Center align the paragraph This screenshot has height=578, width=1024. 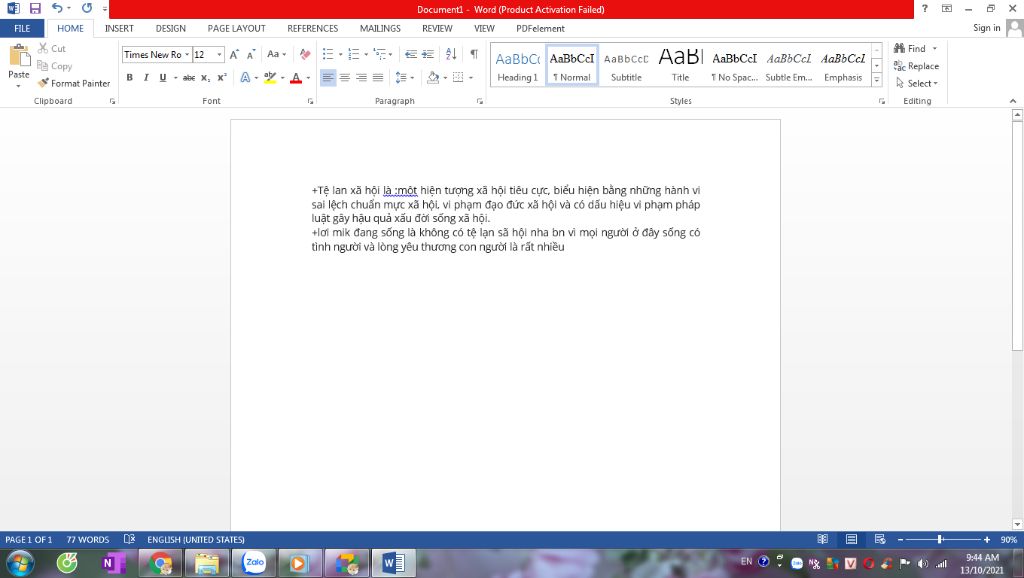coord(345,77)
